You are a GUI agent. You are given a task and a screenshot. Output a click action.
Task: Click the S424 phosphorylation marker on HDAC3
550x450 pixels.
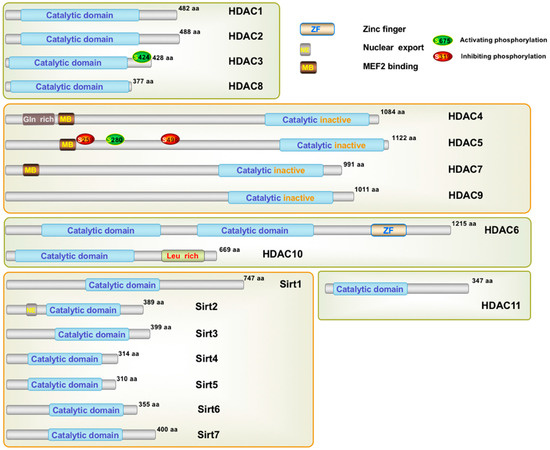tap(142, 57)
